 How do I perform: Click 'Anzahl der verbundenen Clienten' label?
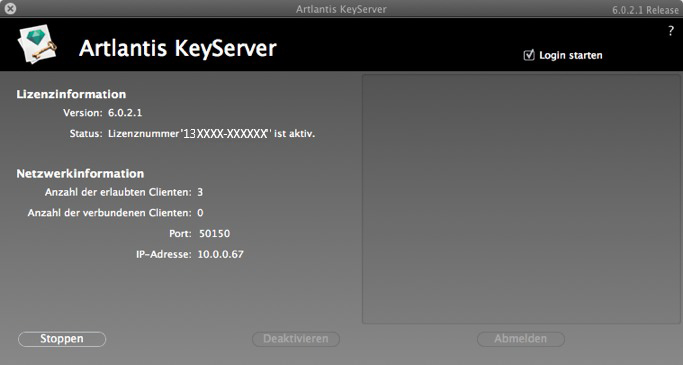[109, 213]
